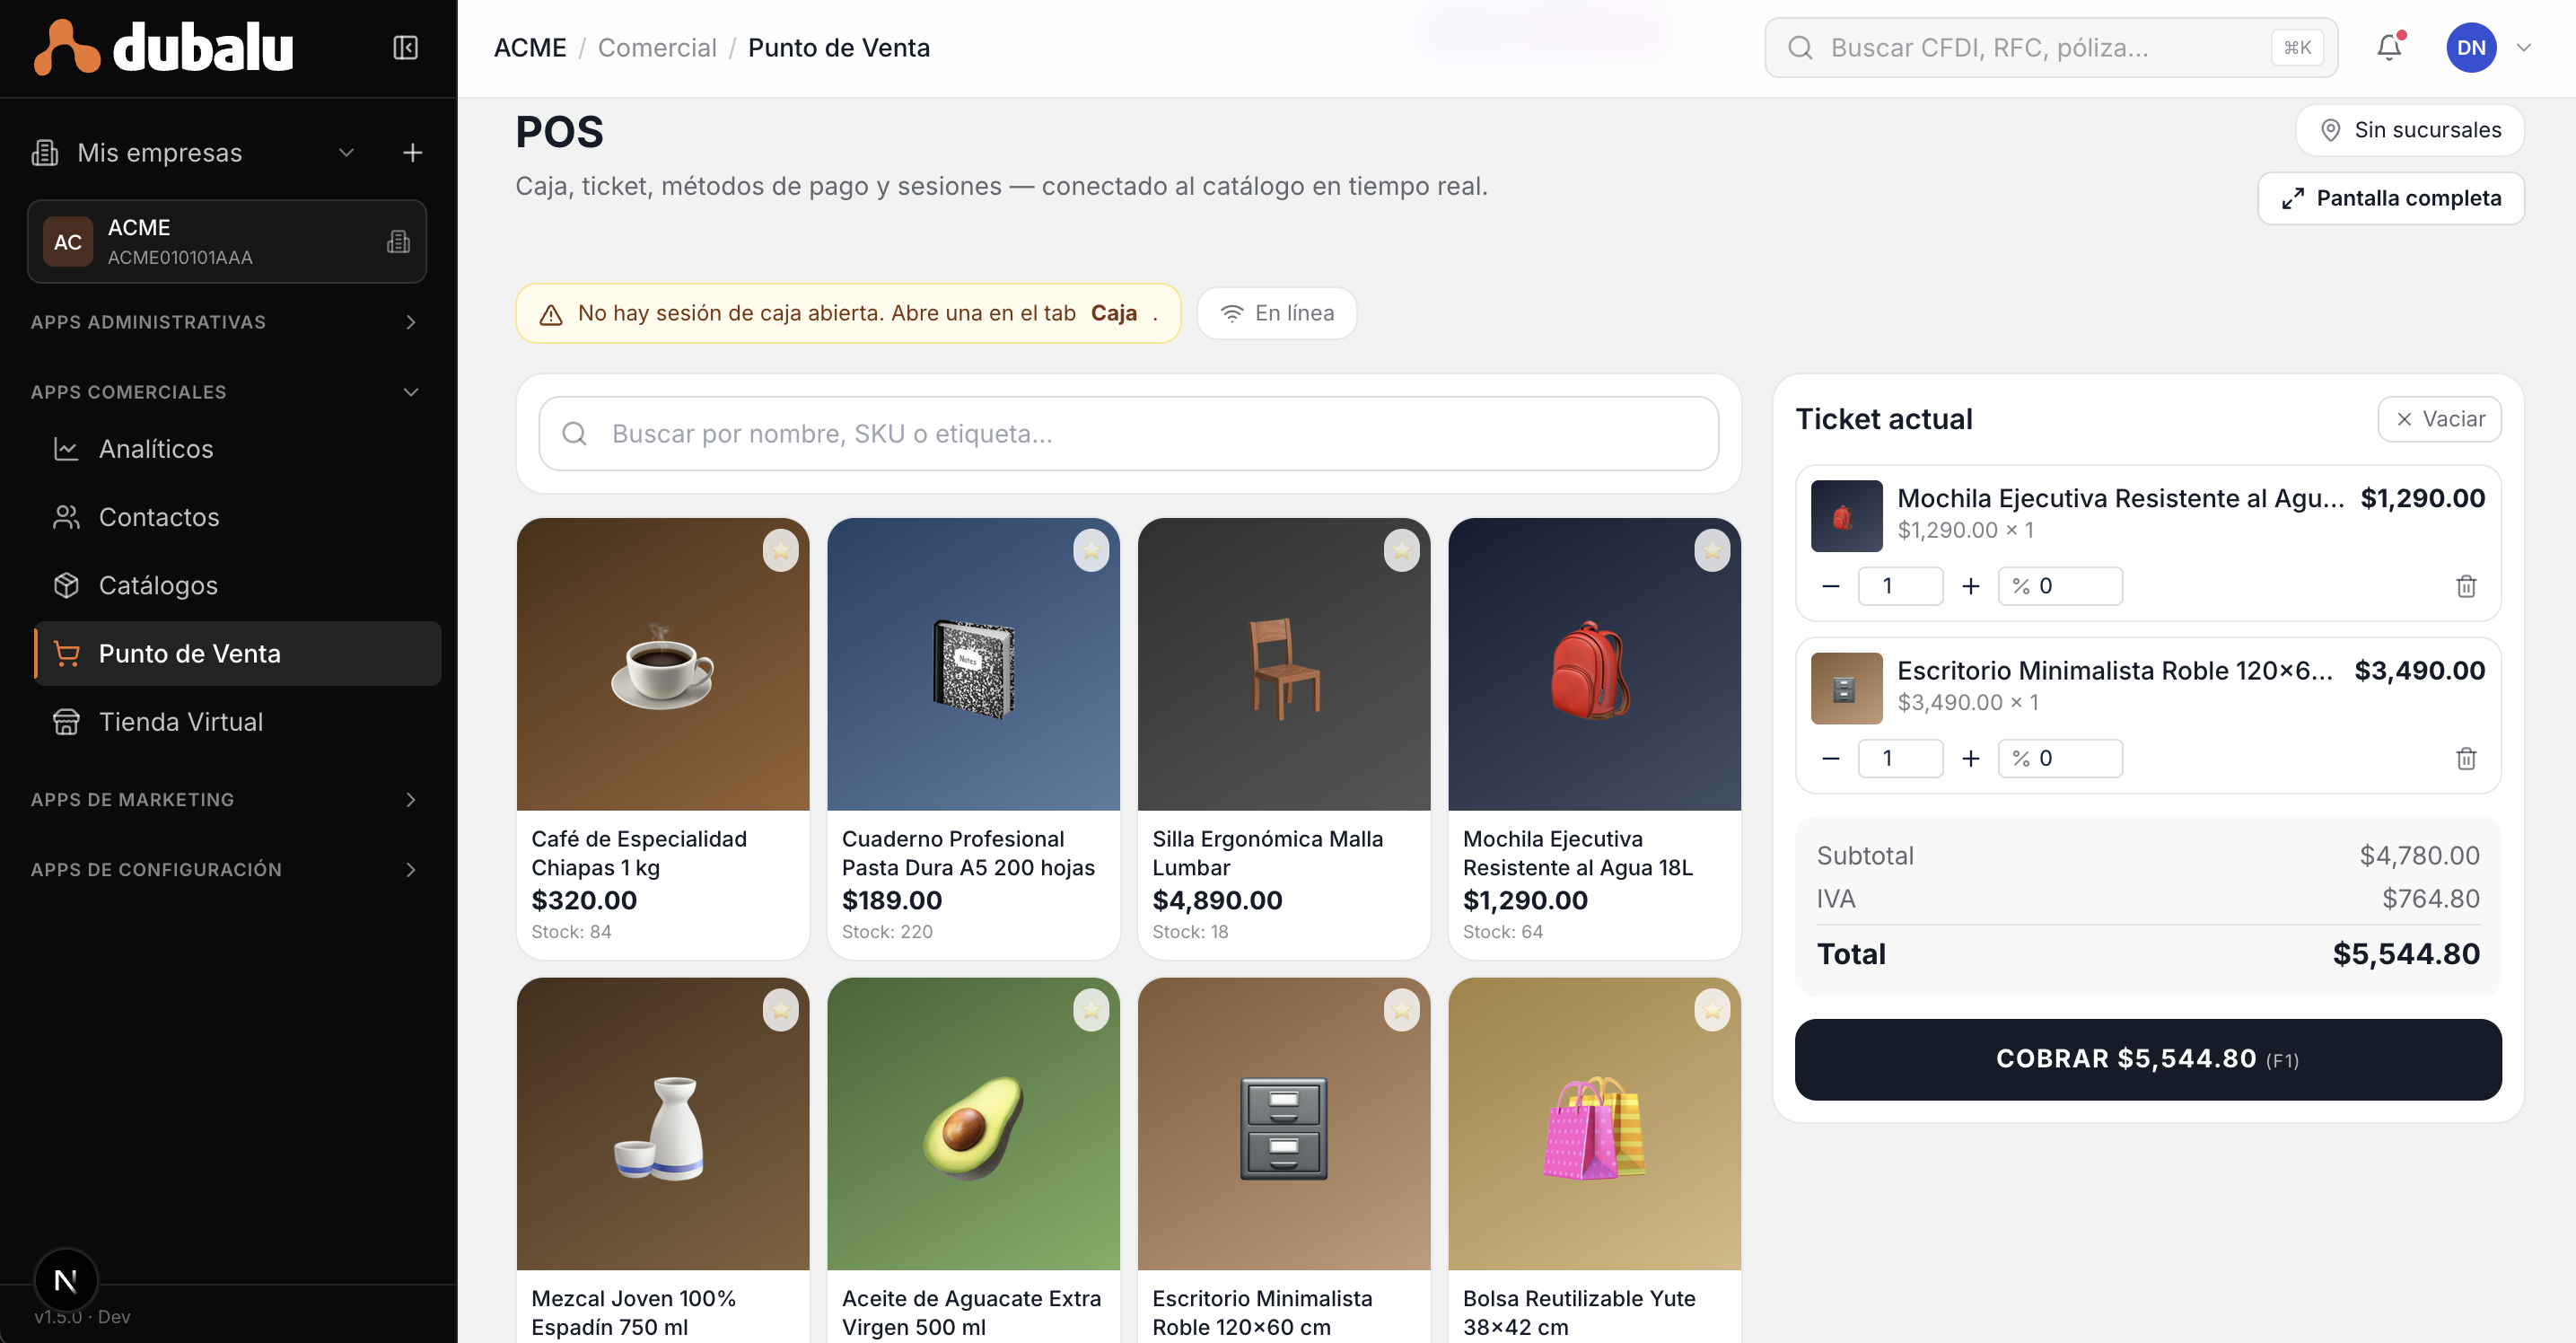The height and width of the screenshot is (1343, 2576).
Task: Remove Escritorio Minimalista with the trash icon
Action: (x=2466, y=758)
